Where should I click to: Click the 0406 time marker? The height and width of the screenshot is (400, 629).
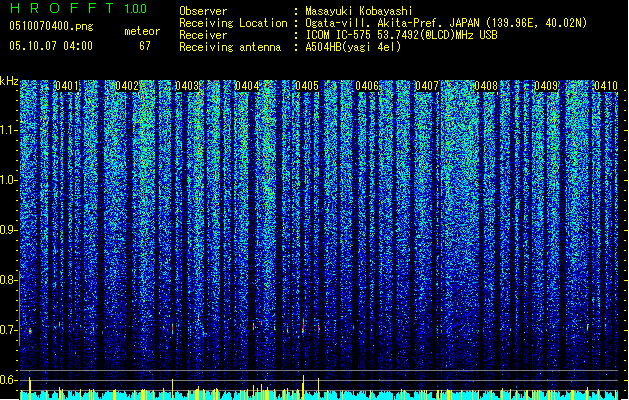[x=367, y=86]
